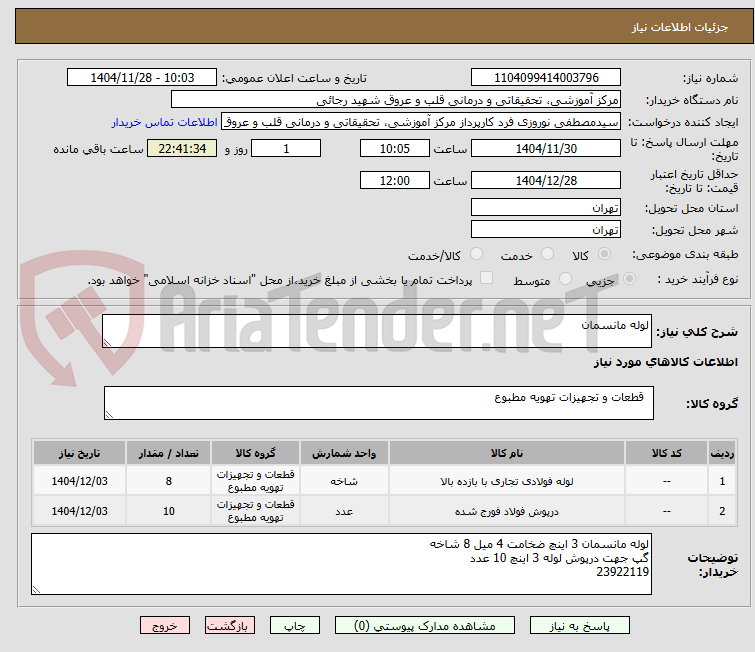Click the نام دستگاه خریدار field
This screenshot has width=755, height=652.
coord(396,100)
